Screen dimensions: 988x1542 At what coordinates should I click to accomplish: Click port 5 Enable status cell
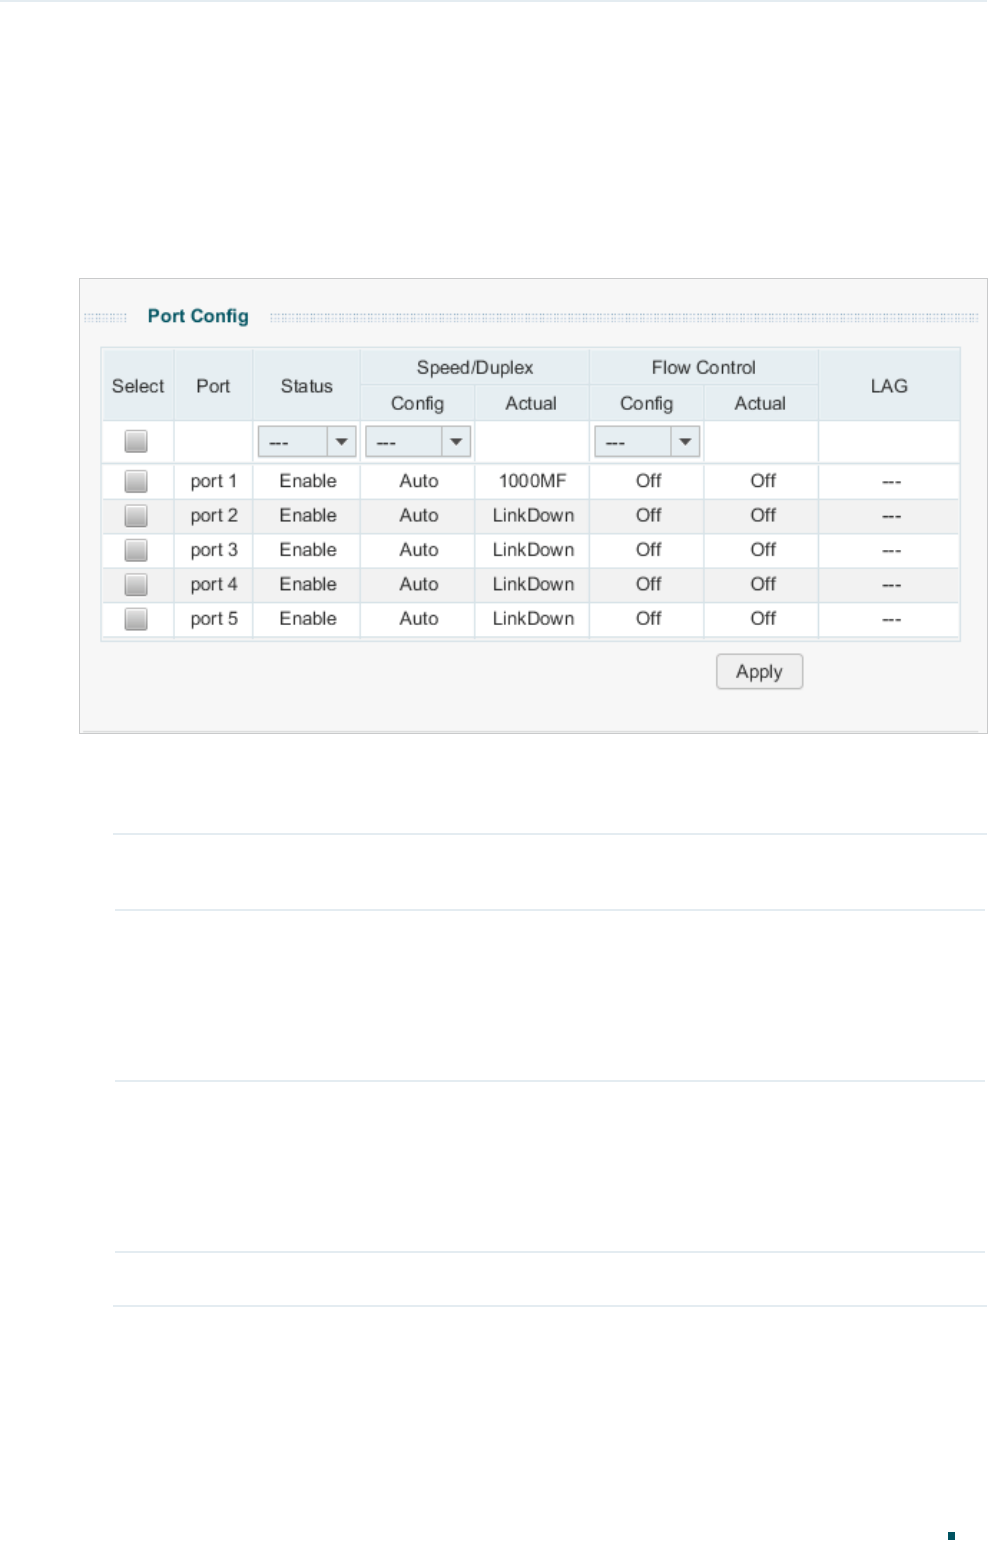307,619
